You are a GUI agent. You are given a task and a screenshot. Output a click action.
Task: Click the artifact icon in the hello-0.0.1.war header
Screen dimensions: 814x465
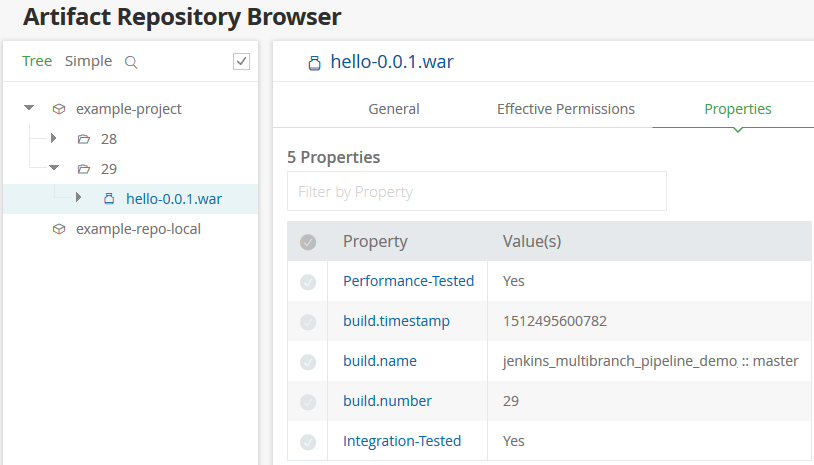pos(315,63)
